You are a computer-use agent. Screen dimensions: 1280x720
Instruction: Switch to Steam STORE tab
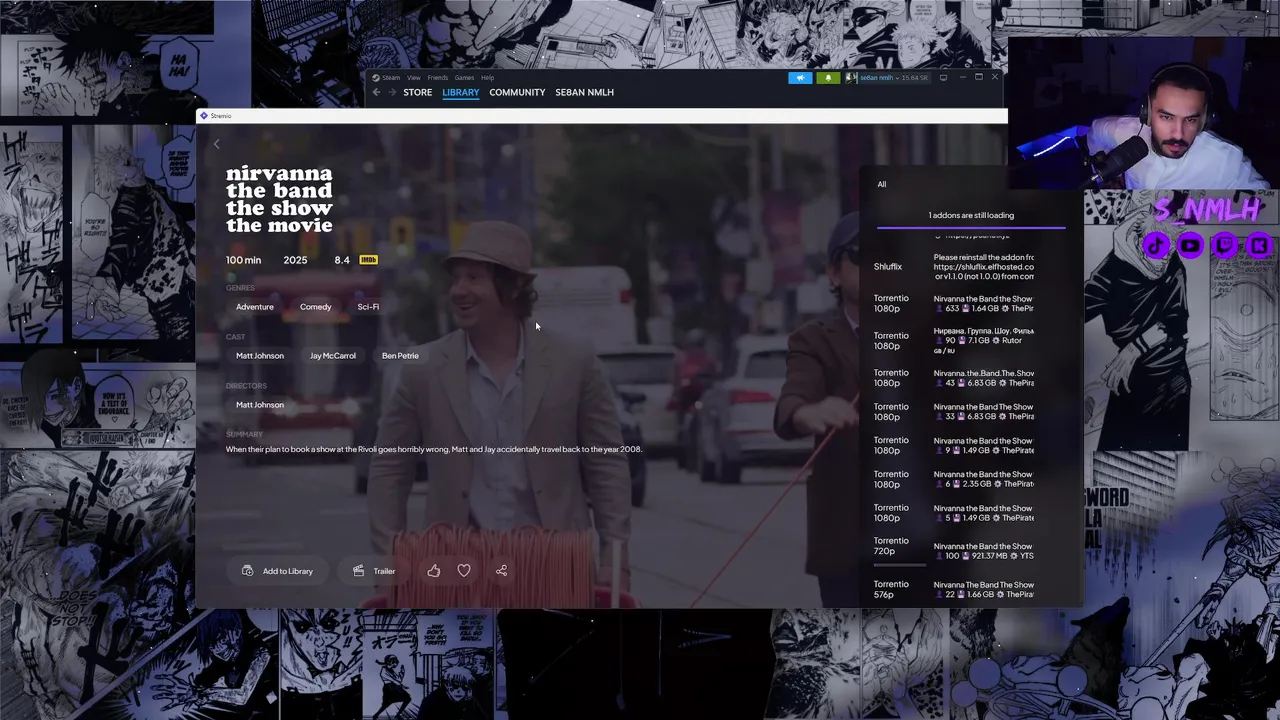pyautogui.click(x=418, y=92)
